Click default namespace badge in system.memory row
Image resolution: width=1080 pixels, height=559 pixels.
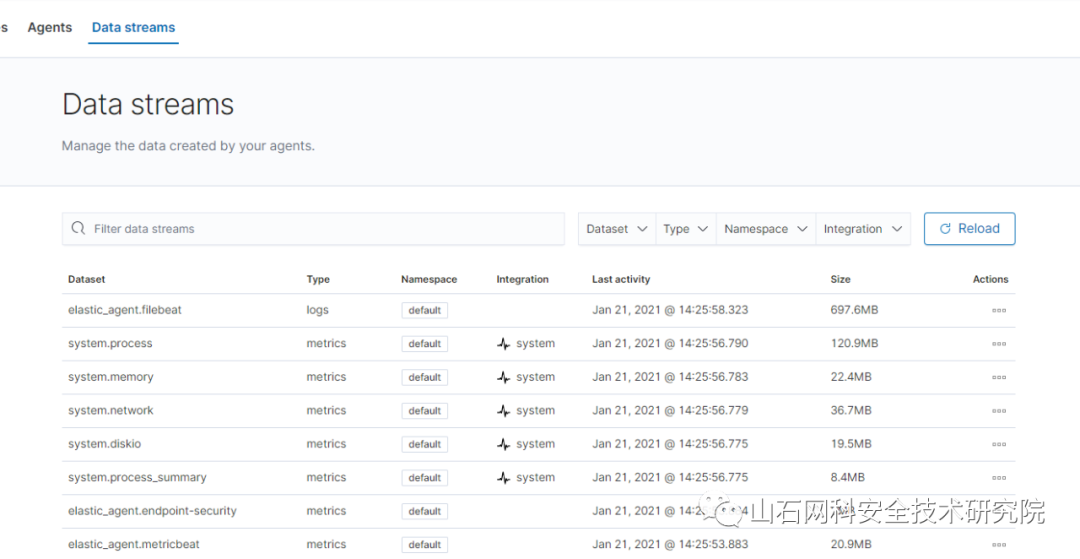click(424, 377)
